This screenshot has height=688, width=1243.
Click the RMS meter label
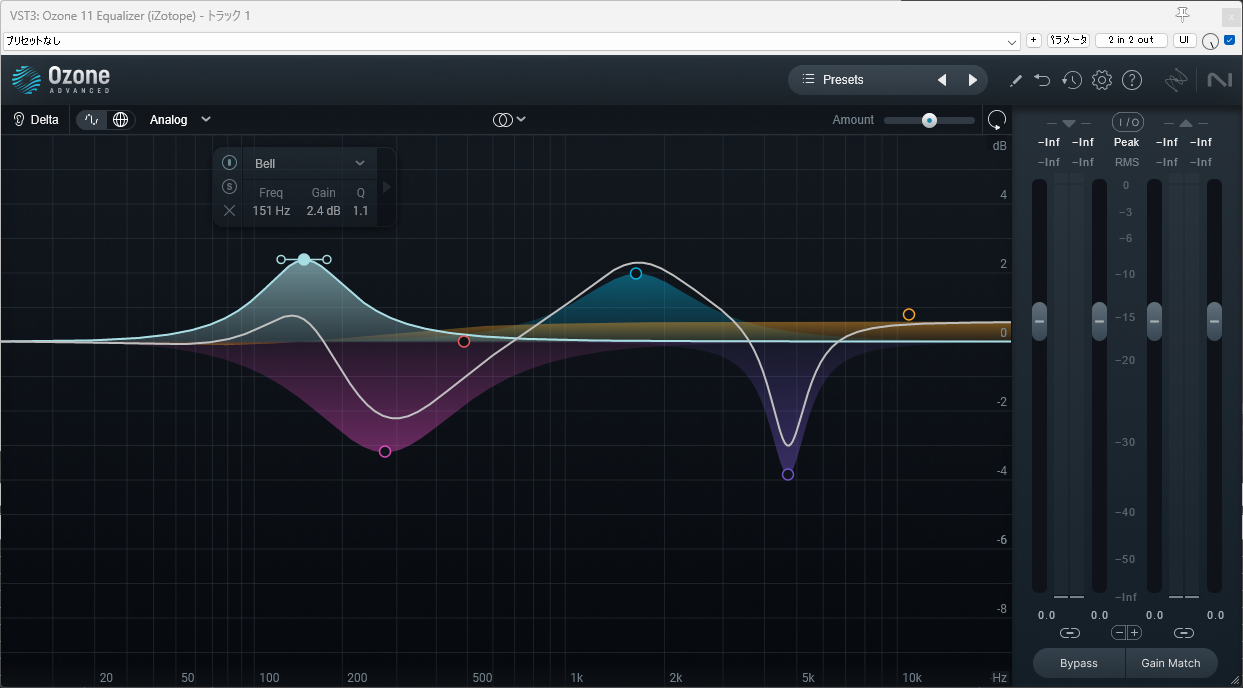point(1127,162)
